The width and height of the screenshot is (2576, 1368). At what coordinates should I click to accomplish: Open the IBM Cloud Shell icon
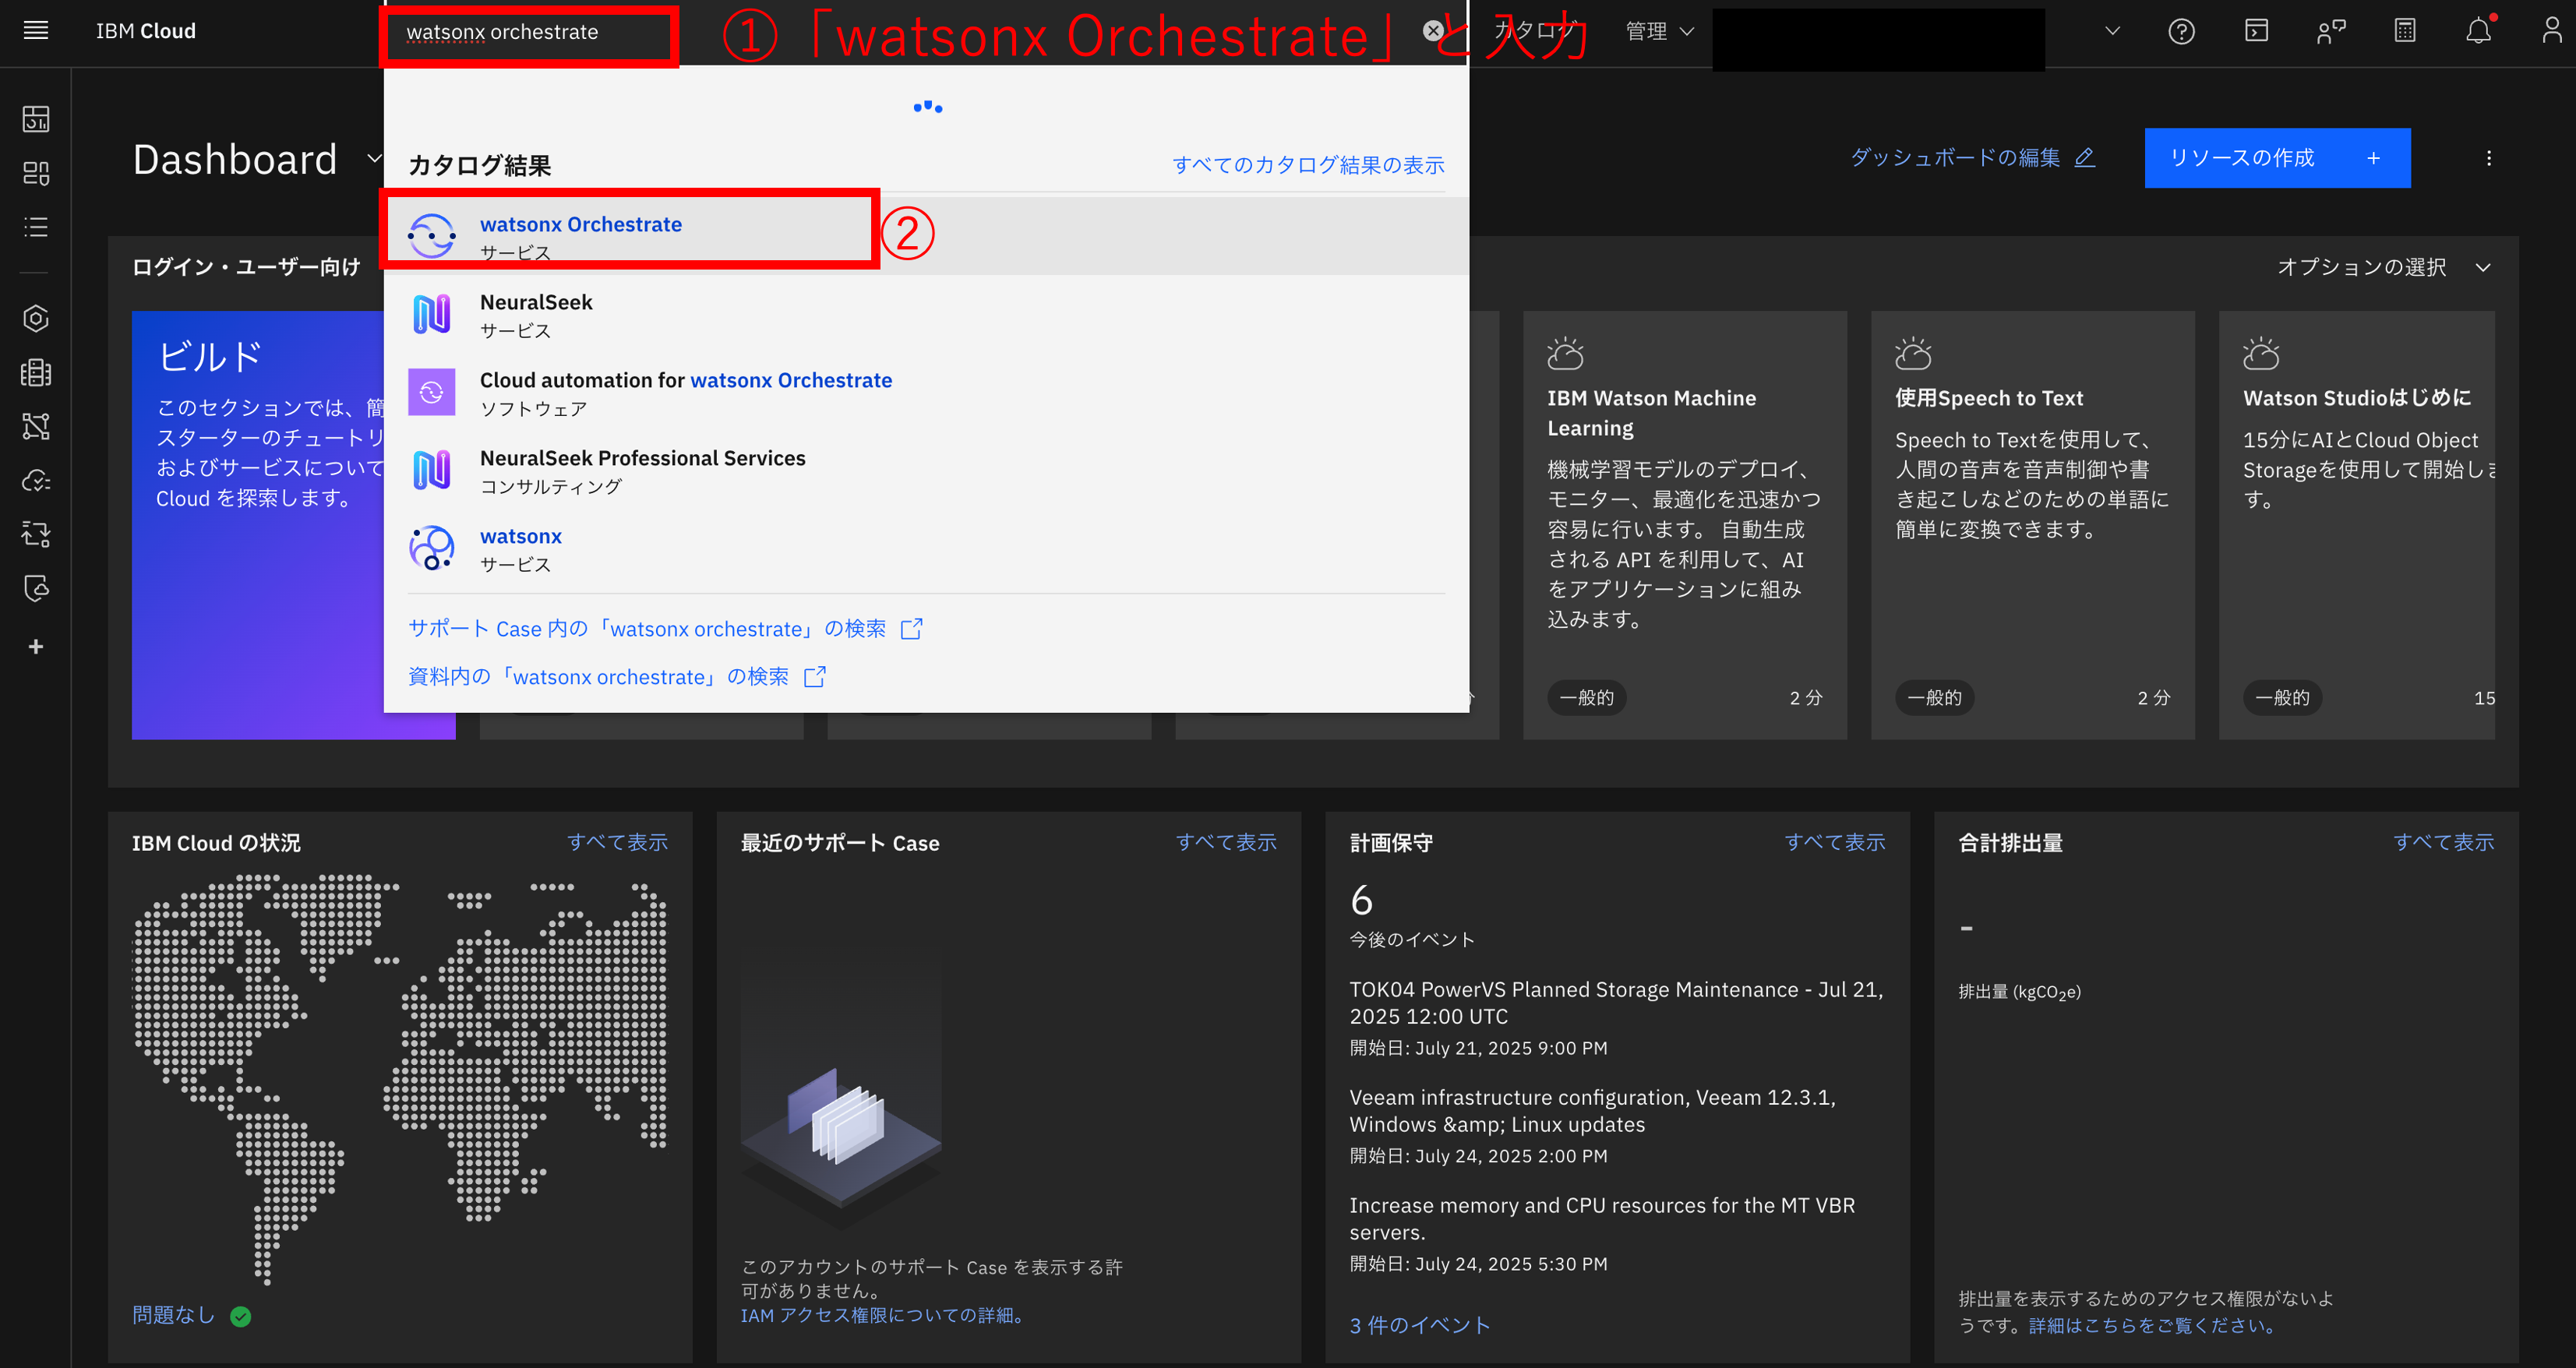tap(2256, 32)
